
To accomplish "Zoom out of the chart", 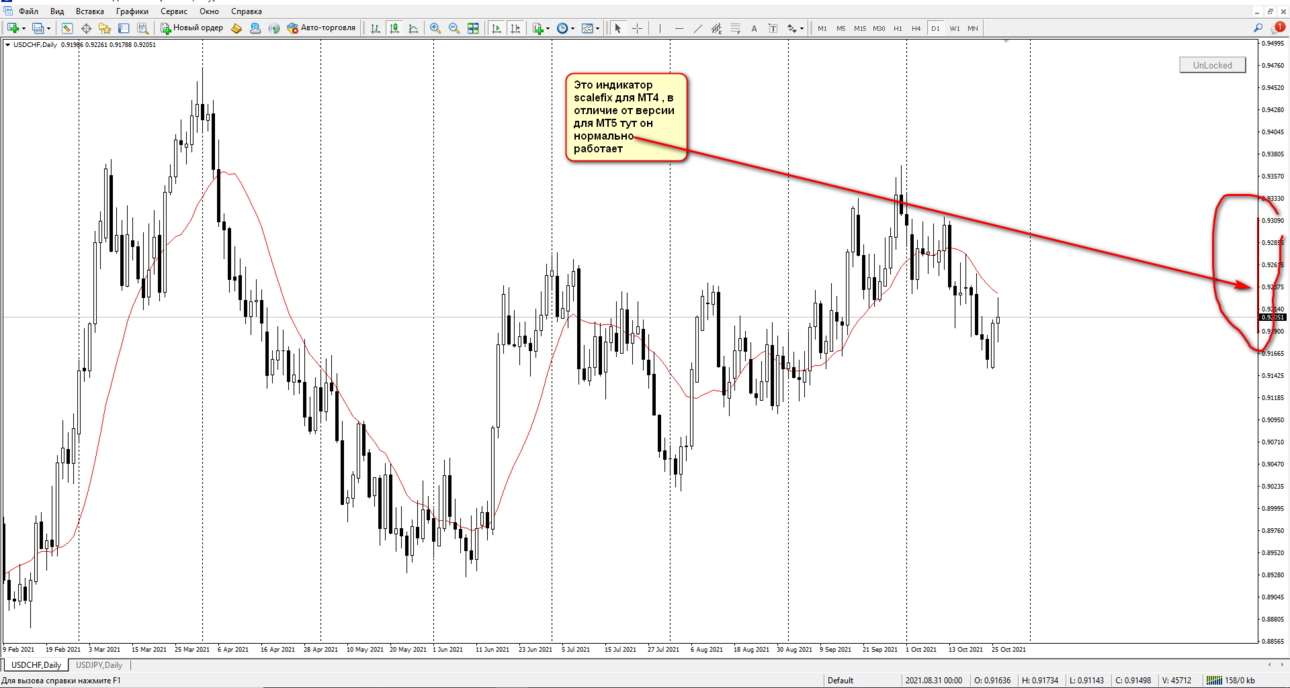I will click(x=454, y=28).
